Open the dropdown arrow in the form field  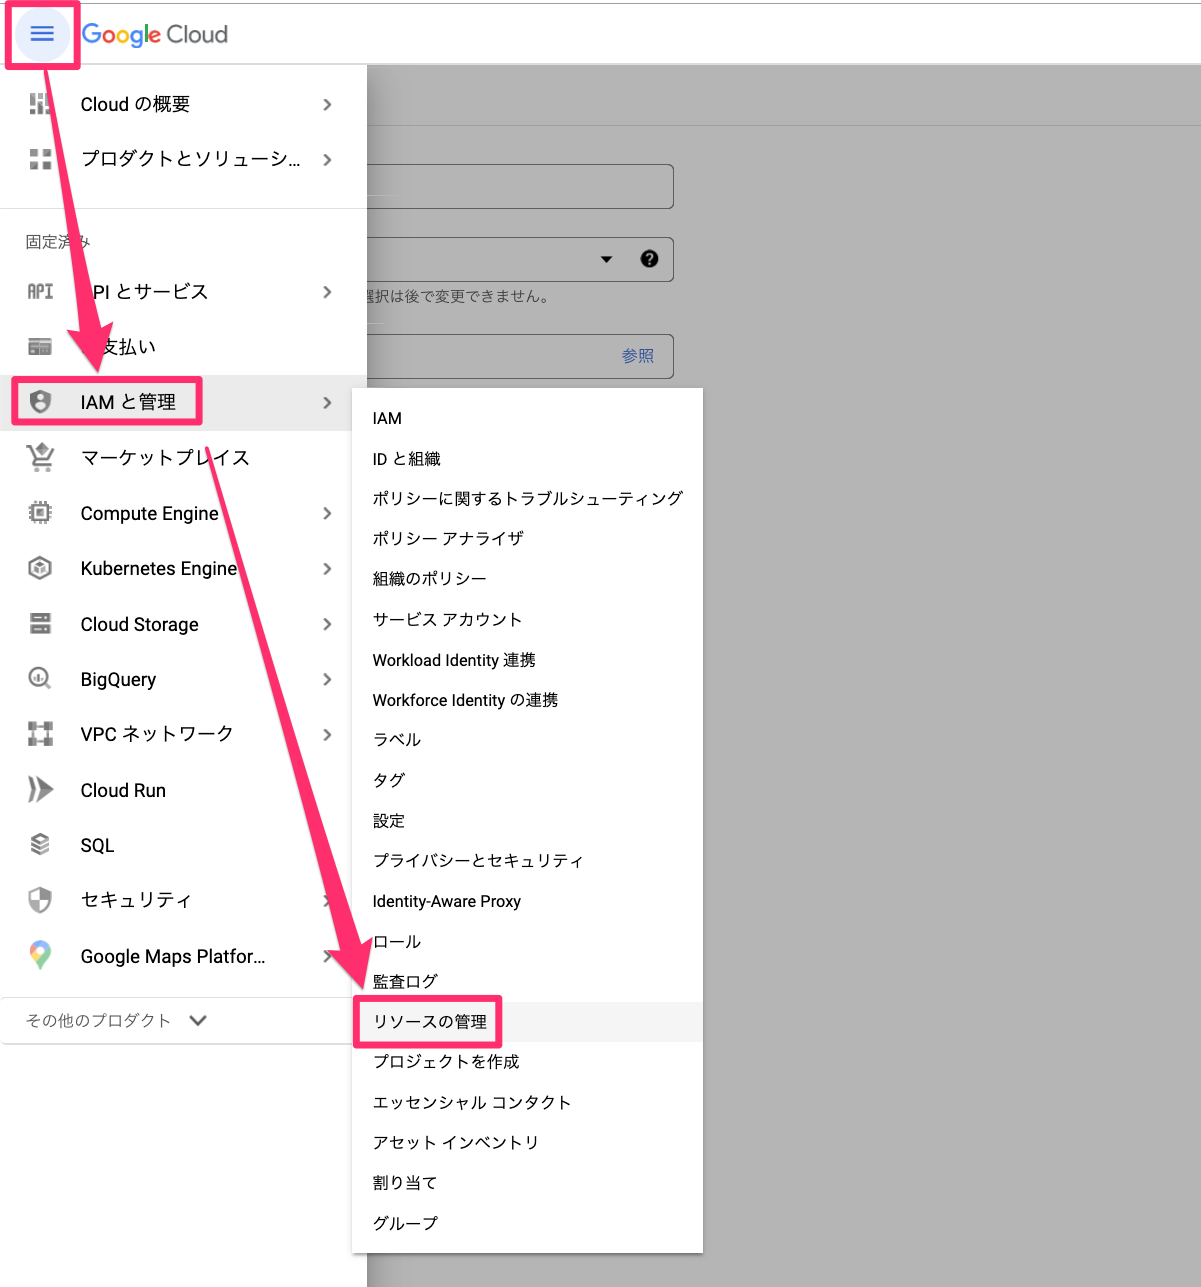(606, 259)
